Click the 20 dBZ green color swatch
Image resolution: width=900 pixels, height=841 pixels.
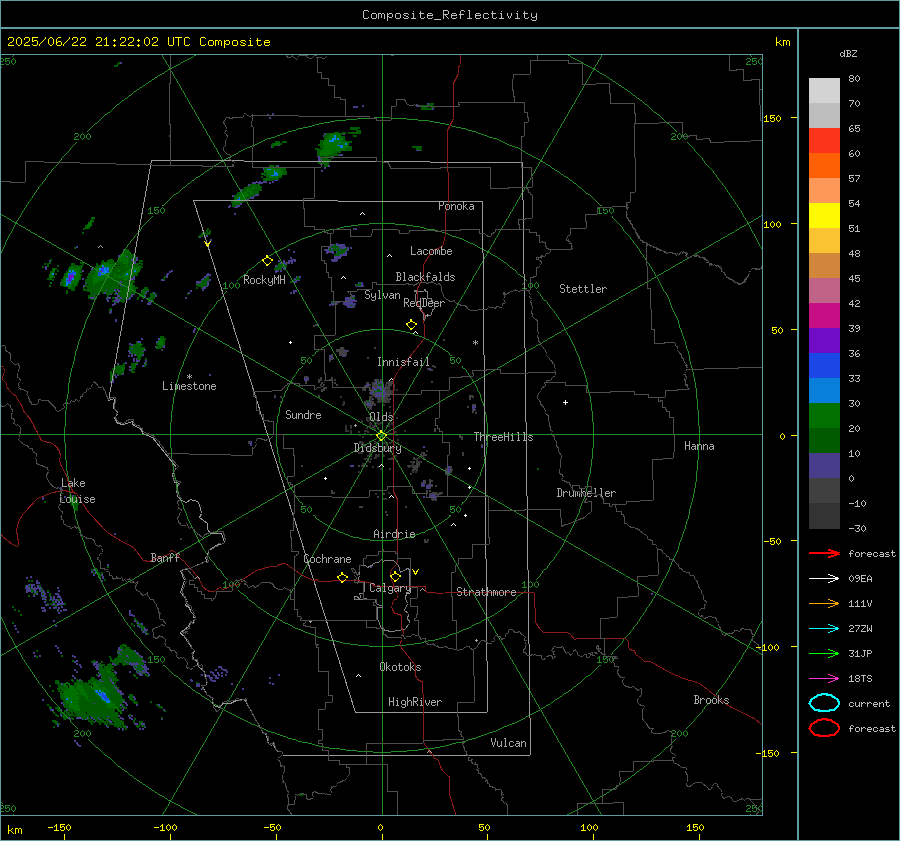[824, 416]
